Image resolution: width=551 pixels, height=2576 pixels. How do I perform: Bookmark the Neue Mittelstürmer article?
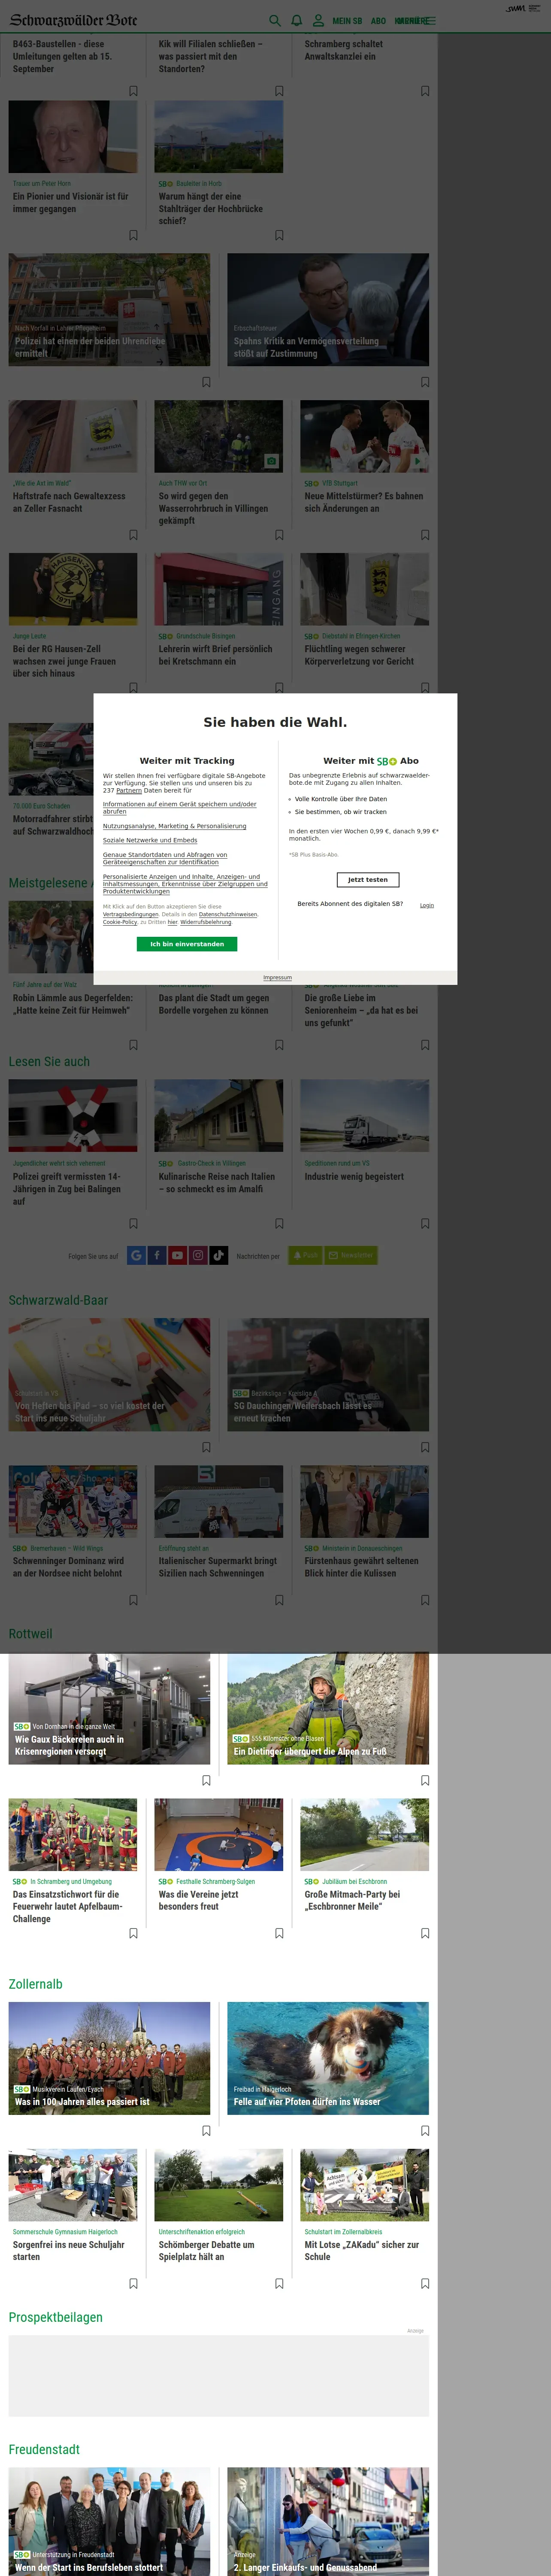tap(425, 535)
